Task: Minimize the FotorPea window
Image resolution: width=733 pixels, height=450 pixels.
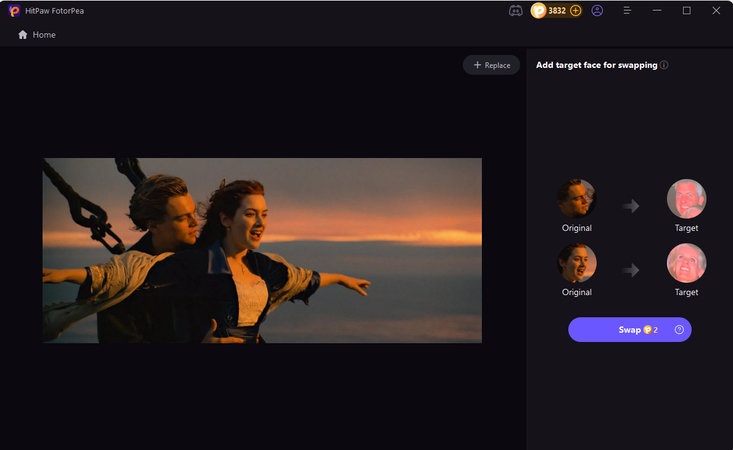Action: click(x=657, y=11)
